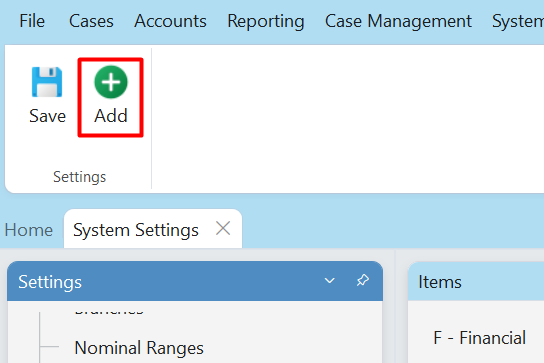Open the File menu

[x=32, y=21]
